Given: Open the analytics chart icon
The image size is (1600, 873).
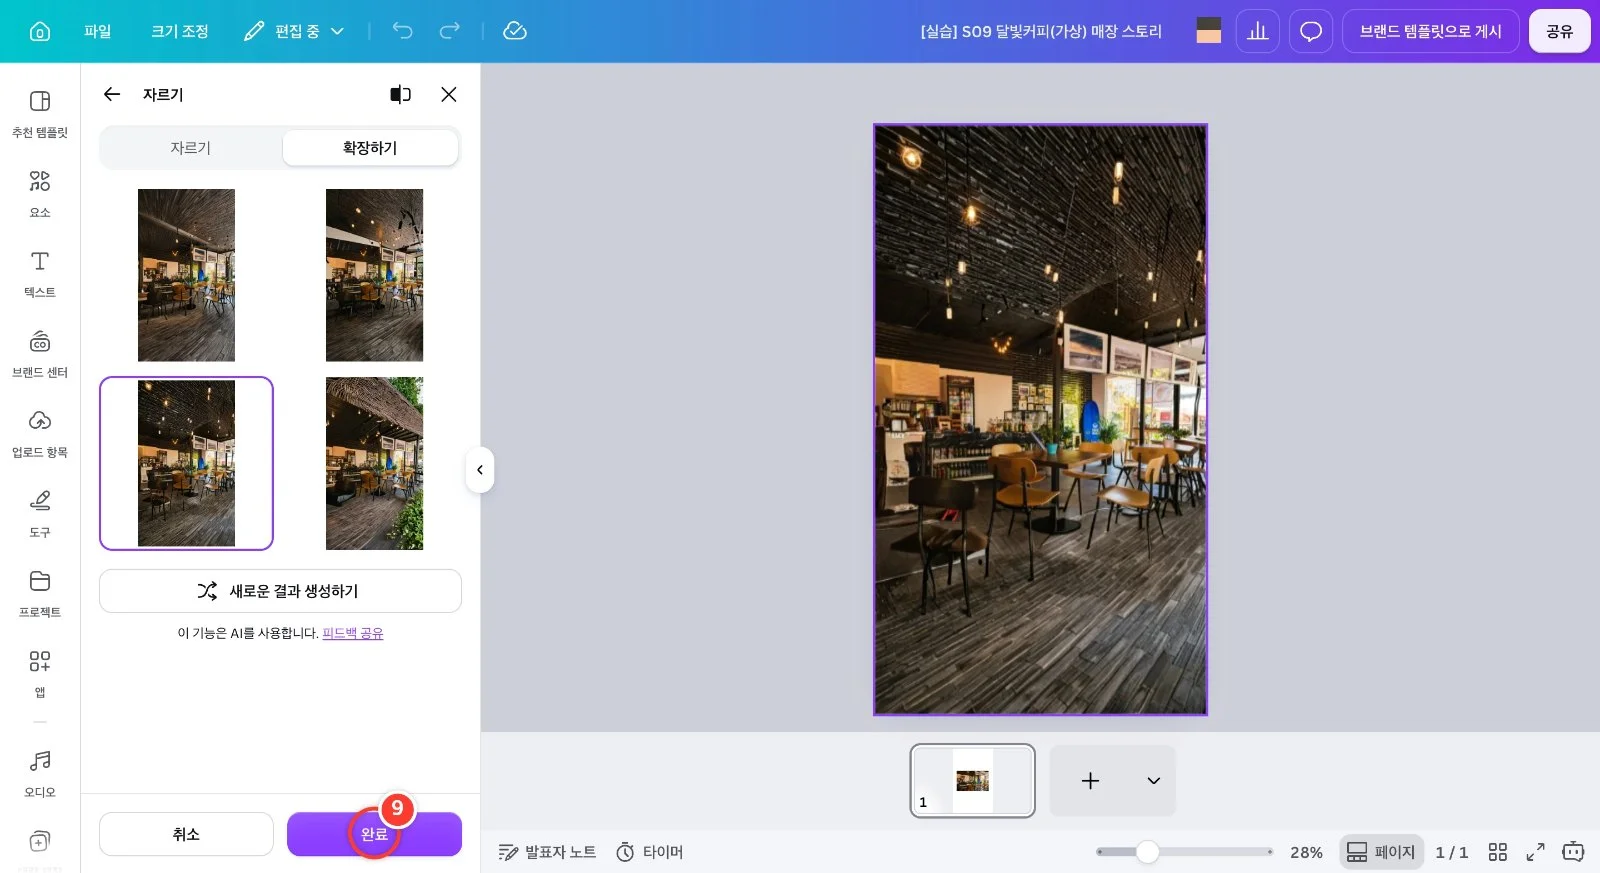Looking at the screenshot, I should 1258,31.
